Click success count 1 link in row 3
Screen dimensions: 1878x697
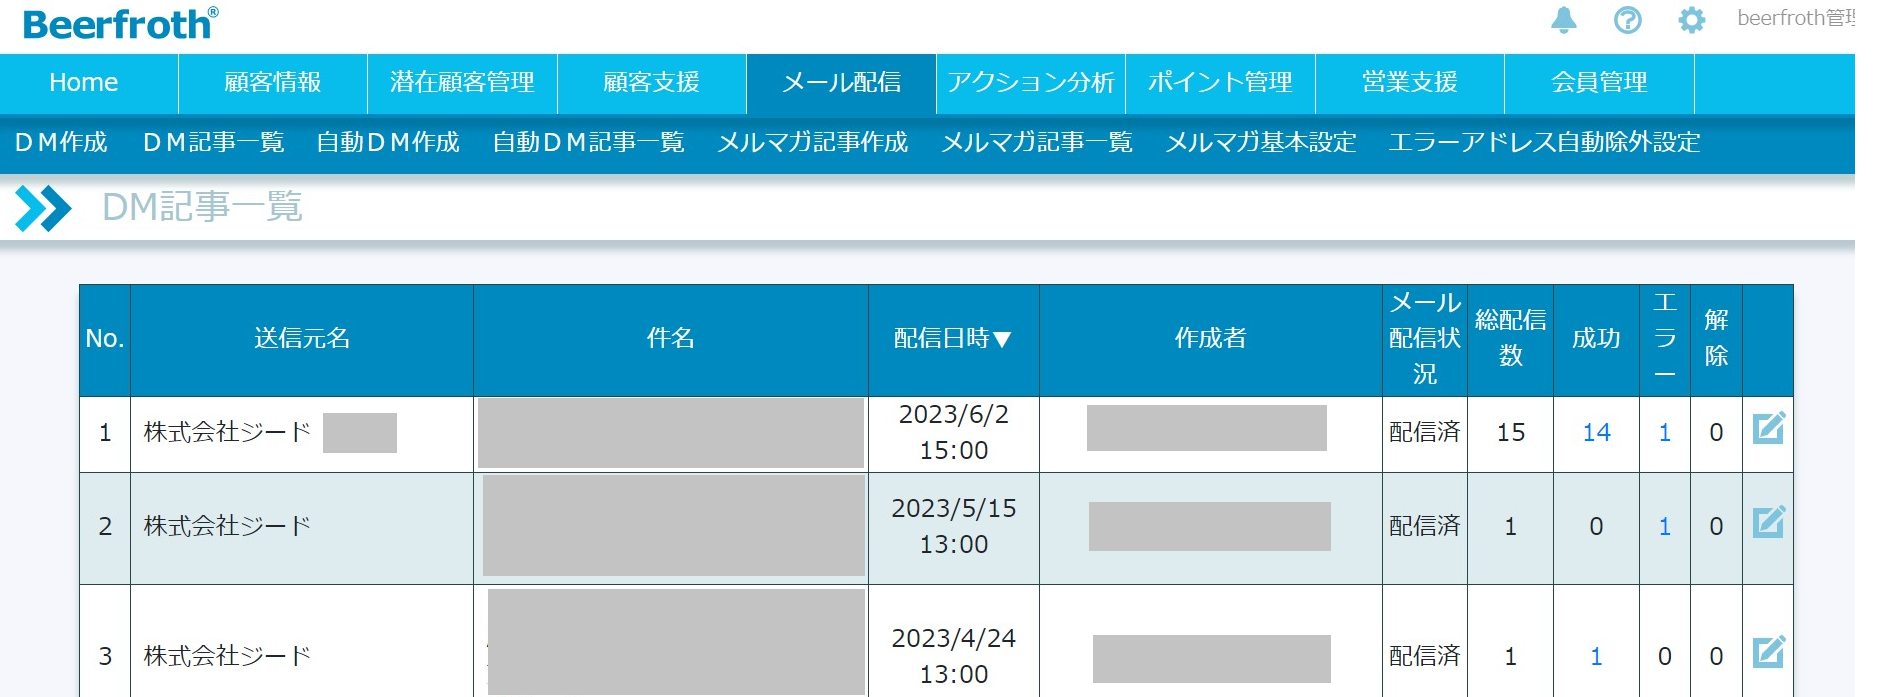[x=1596, y=657]
